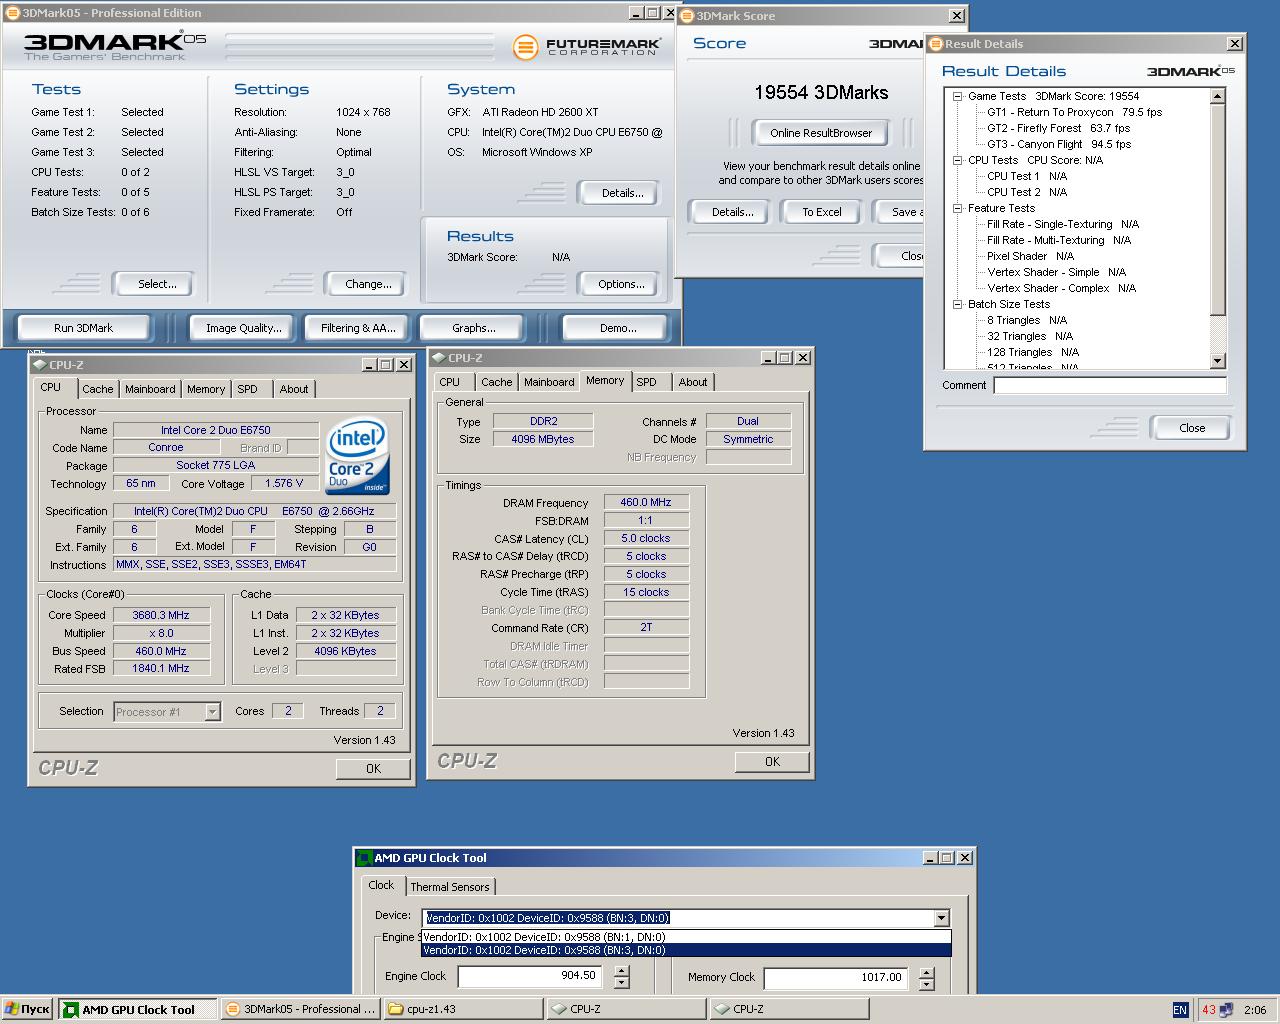Click the AMD GPU Clock Tool title icon
This screenshot has width=1280, height=1024.
pyautogui.click(x=365, y=858)
